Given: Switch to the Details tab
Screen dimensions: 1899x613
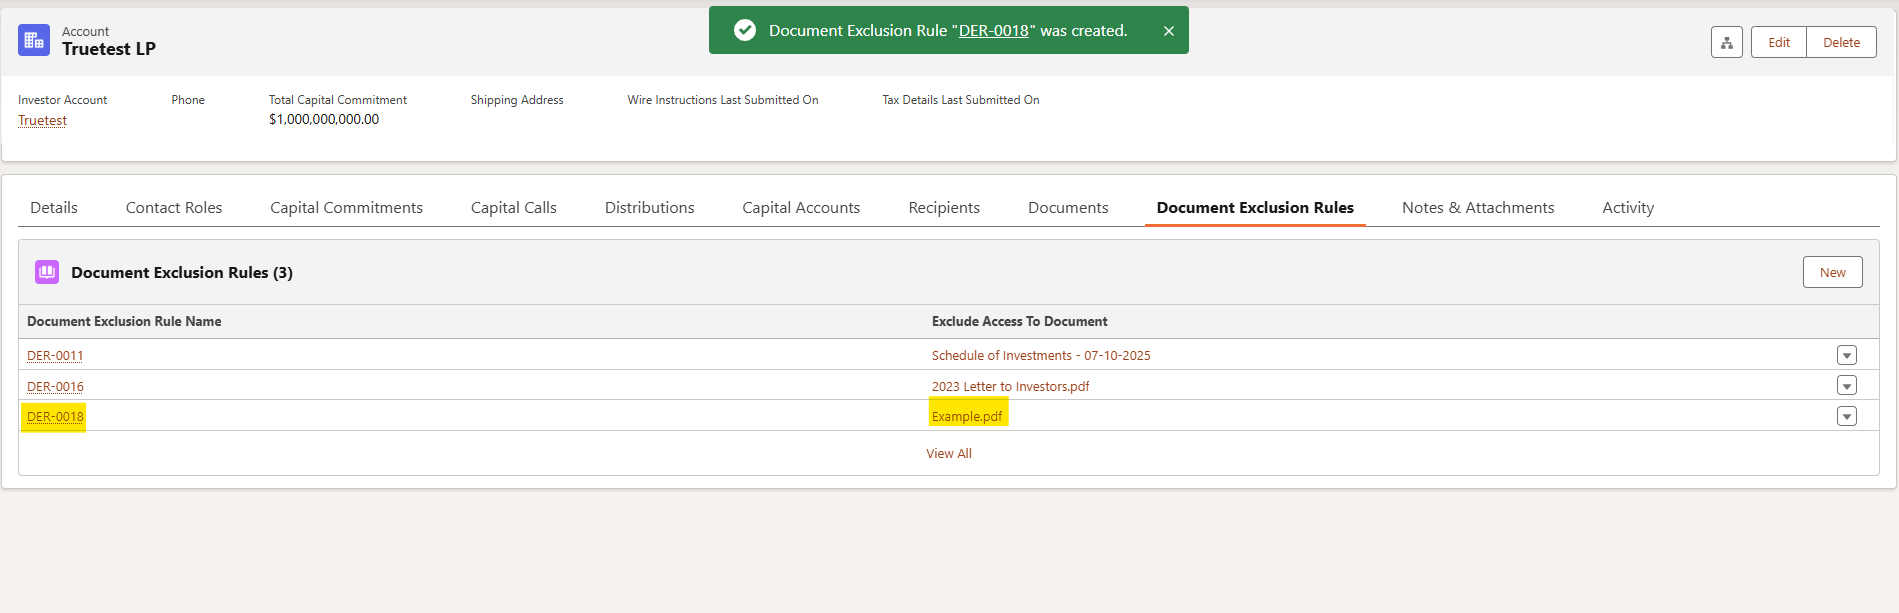Looking at the screenshot, I should tap(54, 207).
